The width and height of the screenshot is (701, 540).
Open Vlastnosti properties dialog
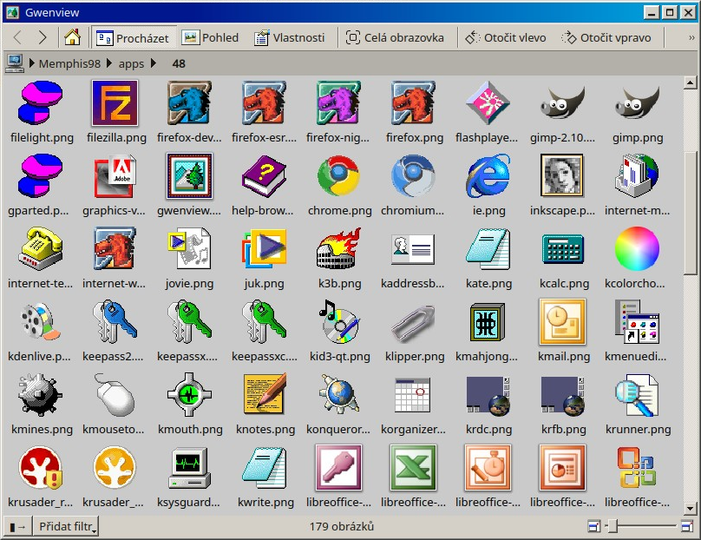[x=290, y=38]
